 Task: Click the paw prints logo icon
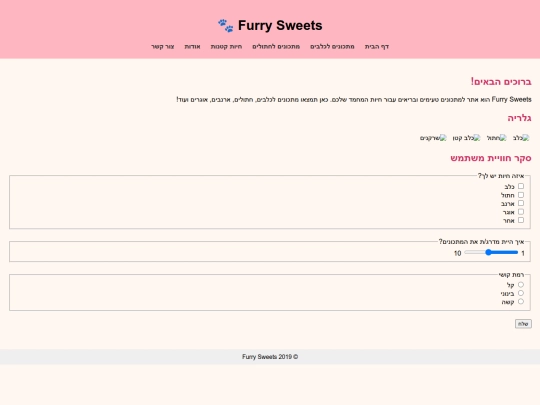point(226,25)
